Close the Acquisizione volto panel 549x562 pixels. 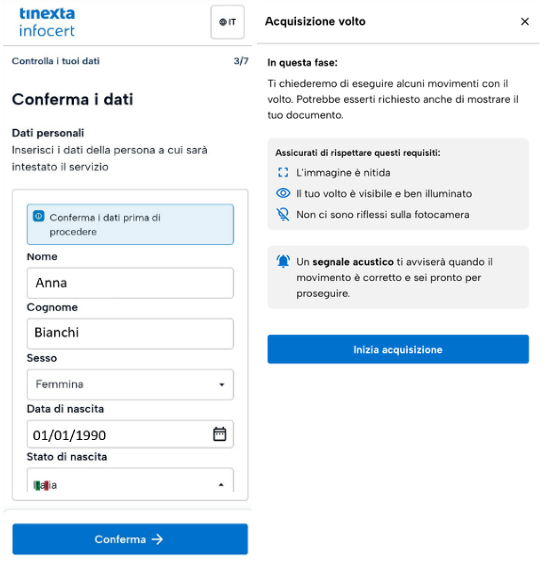pyautogui.click(x=525, y=22)
